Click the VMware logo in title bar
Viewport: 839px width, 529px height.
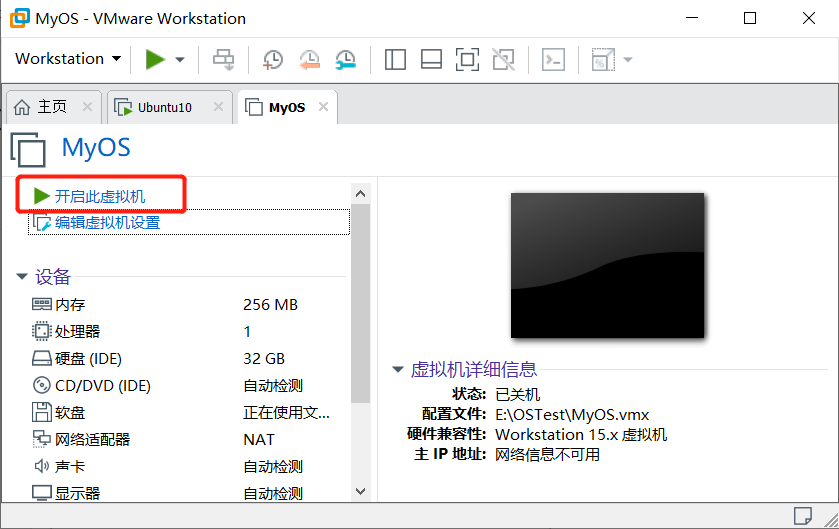[20, 18]
